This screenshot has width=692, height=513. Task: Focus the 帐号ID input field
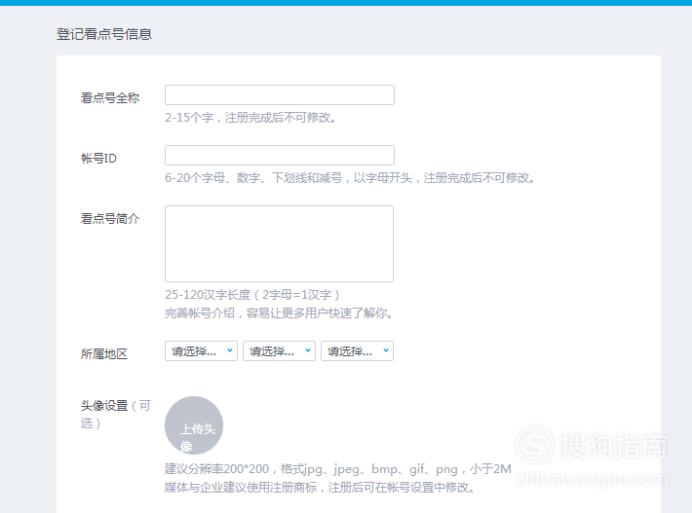[x=279, y=155]
